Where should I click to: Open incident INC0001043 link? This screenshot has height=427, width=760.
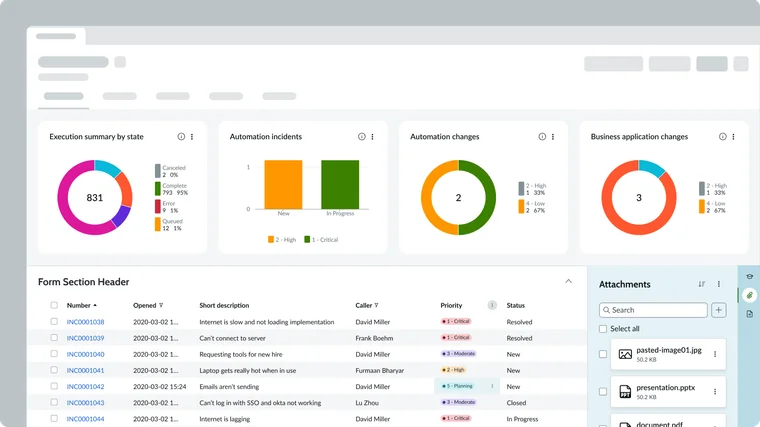85,402
